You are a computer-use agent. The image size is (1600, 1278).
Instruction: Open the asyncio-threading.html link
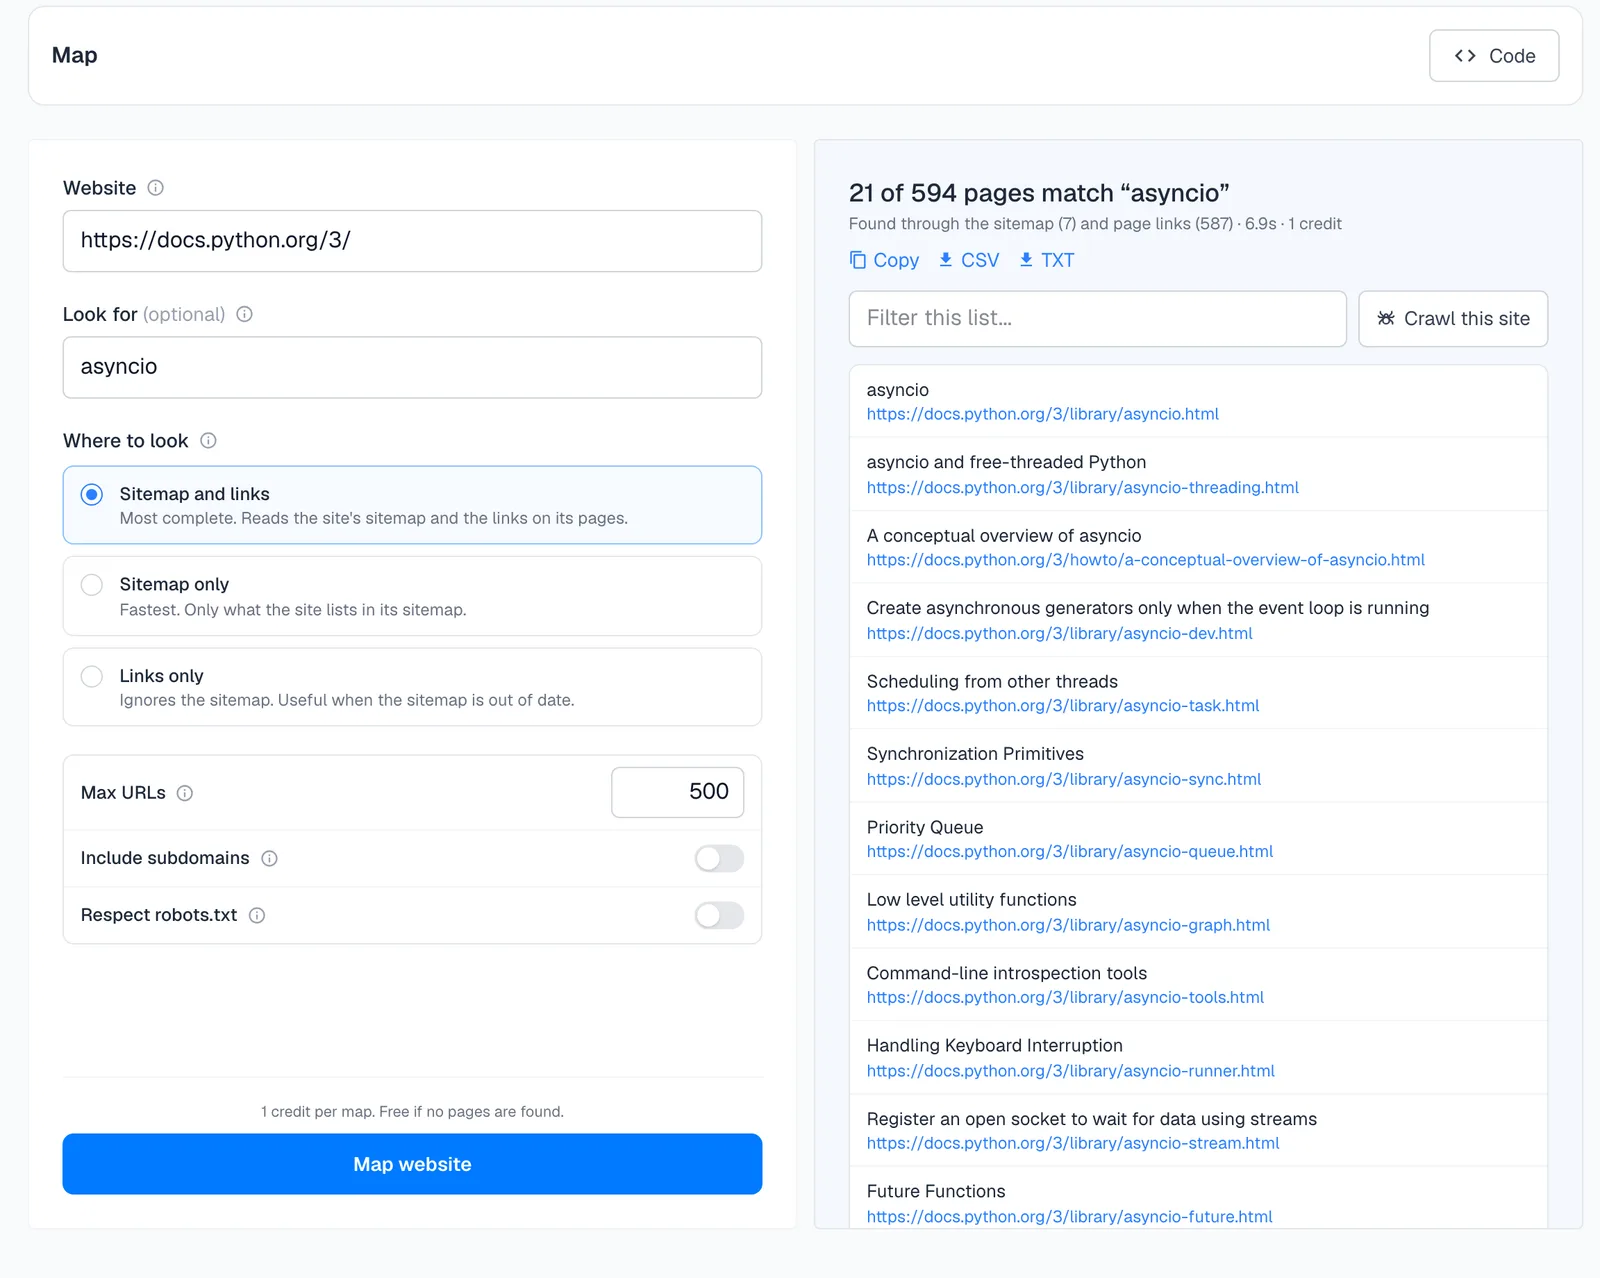coord(1082,488)
